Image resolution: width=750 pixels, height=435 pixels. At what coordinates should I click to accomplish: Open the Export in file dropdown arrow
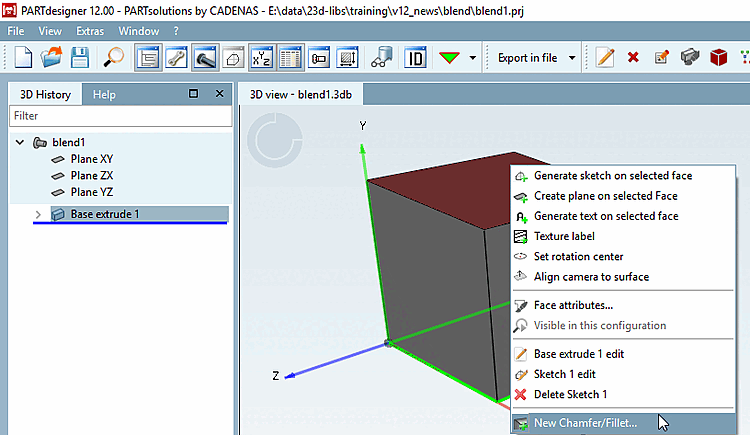[572, 58]
